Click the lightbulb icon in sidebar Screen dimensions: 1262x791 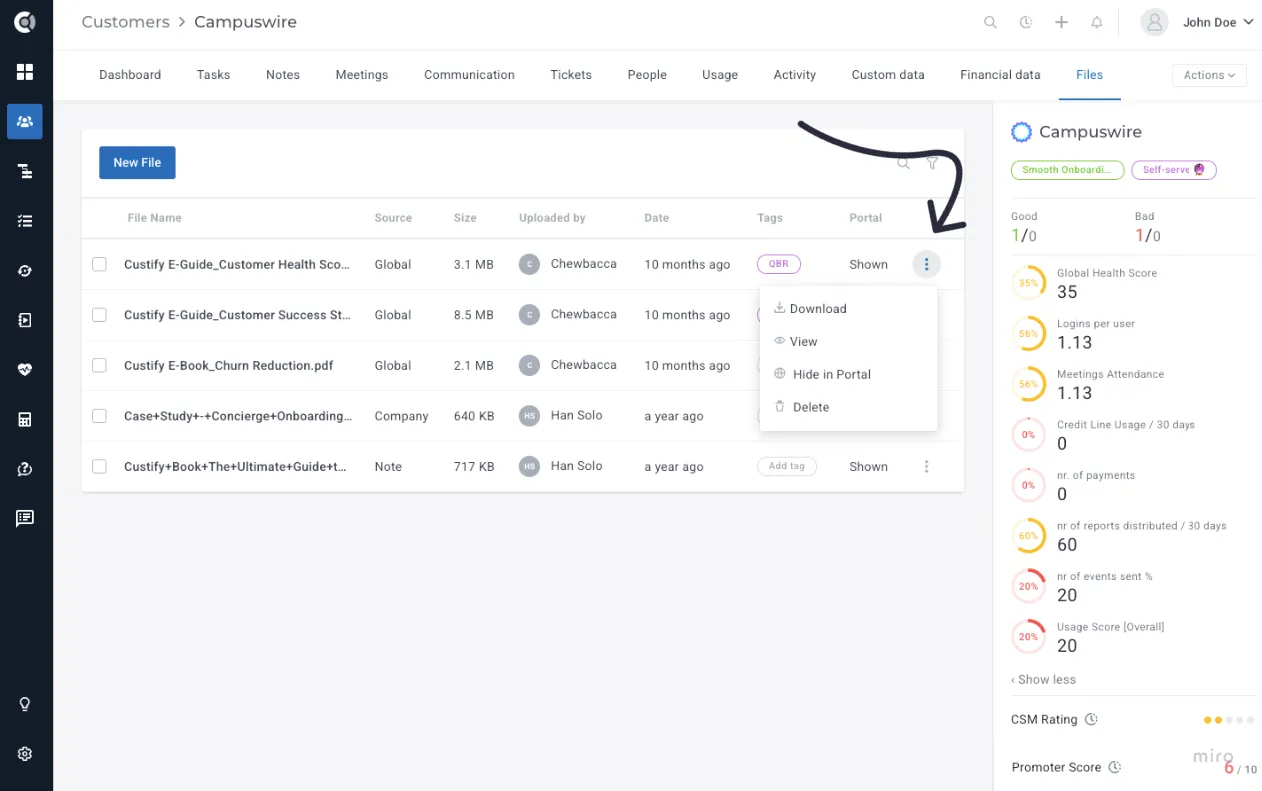[x=25, y=704]
